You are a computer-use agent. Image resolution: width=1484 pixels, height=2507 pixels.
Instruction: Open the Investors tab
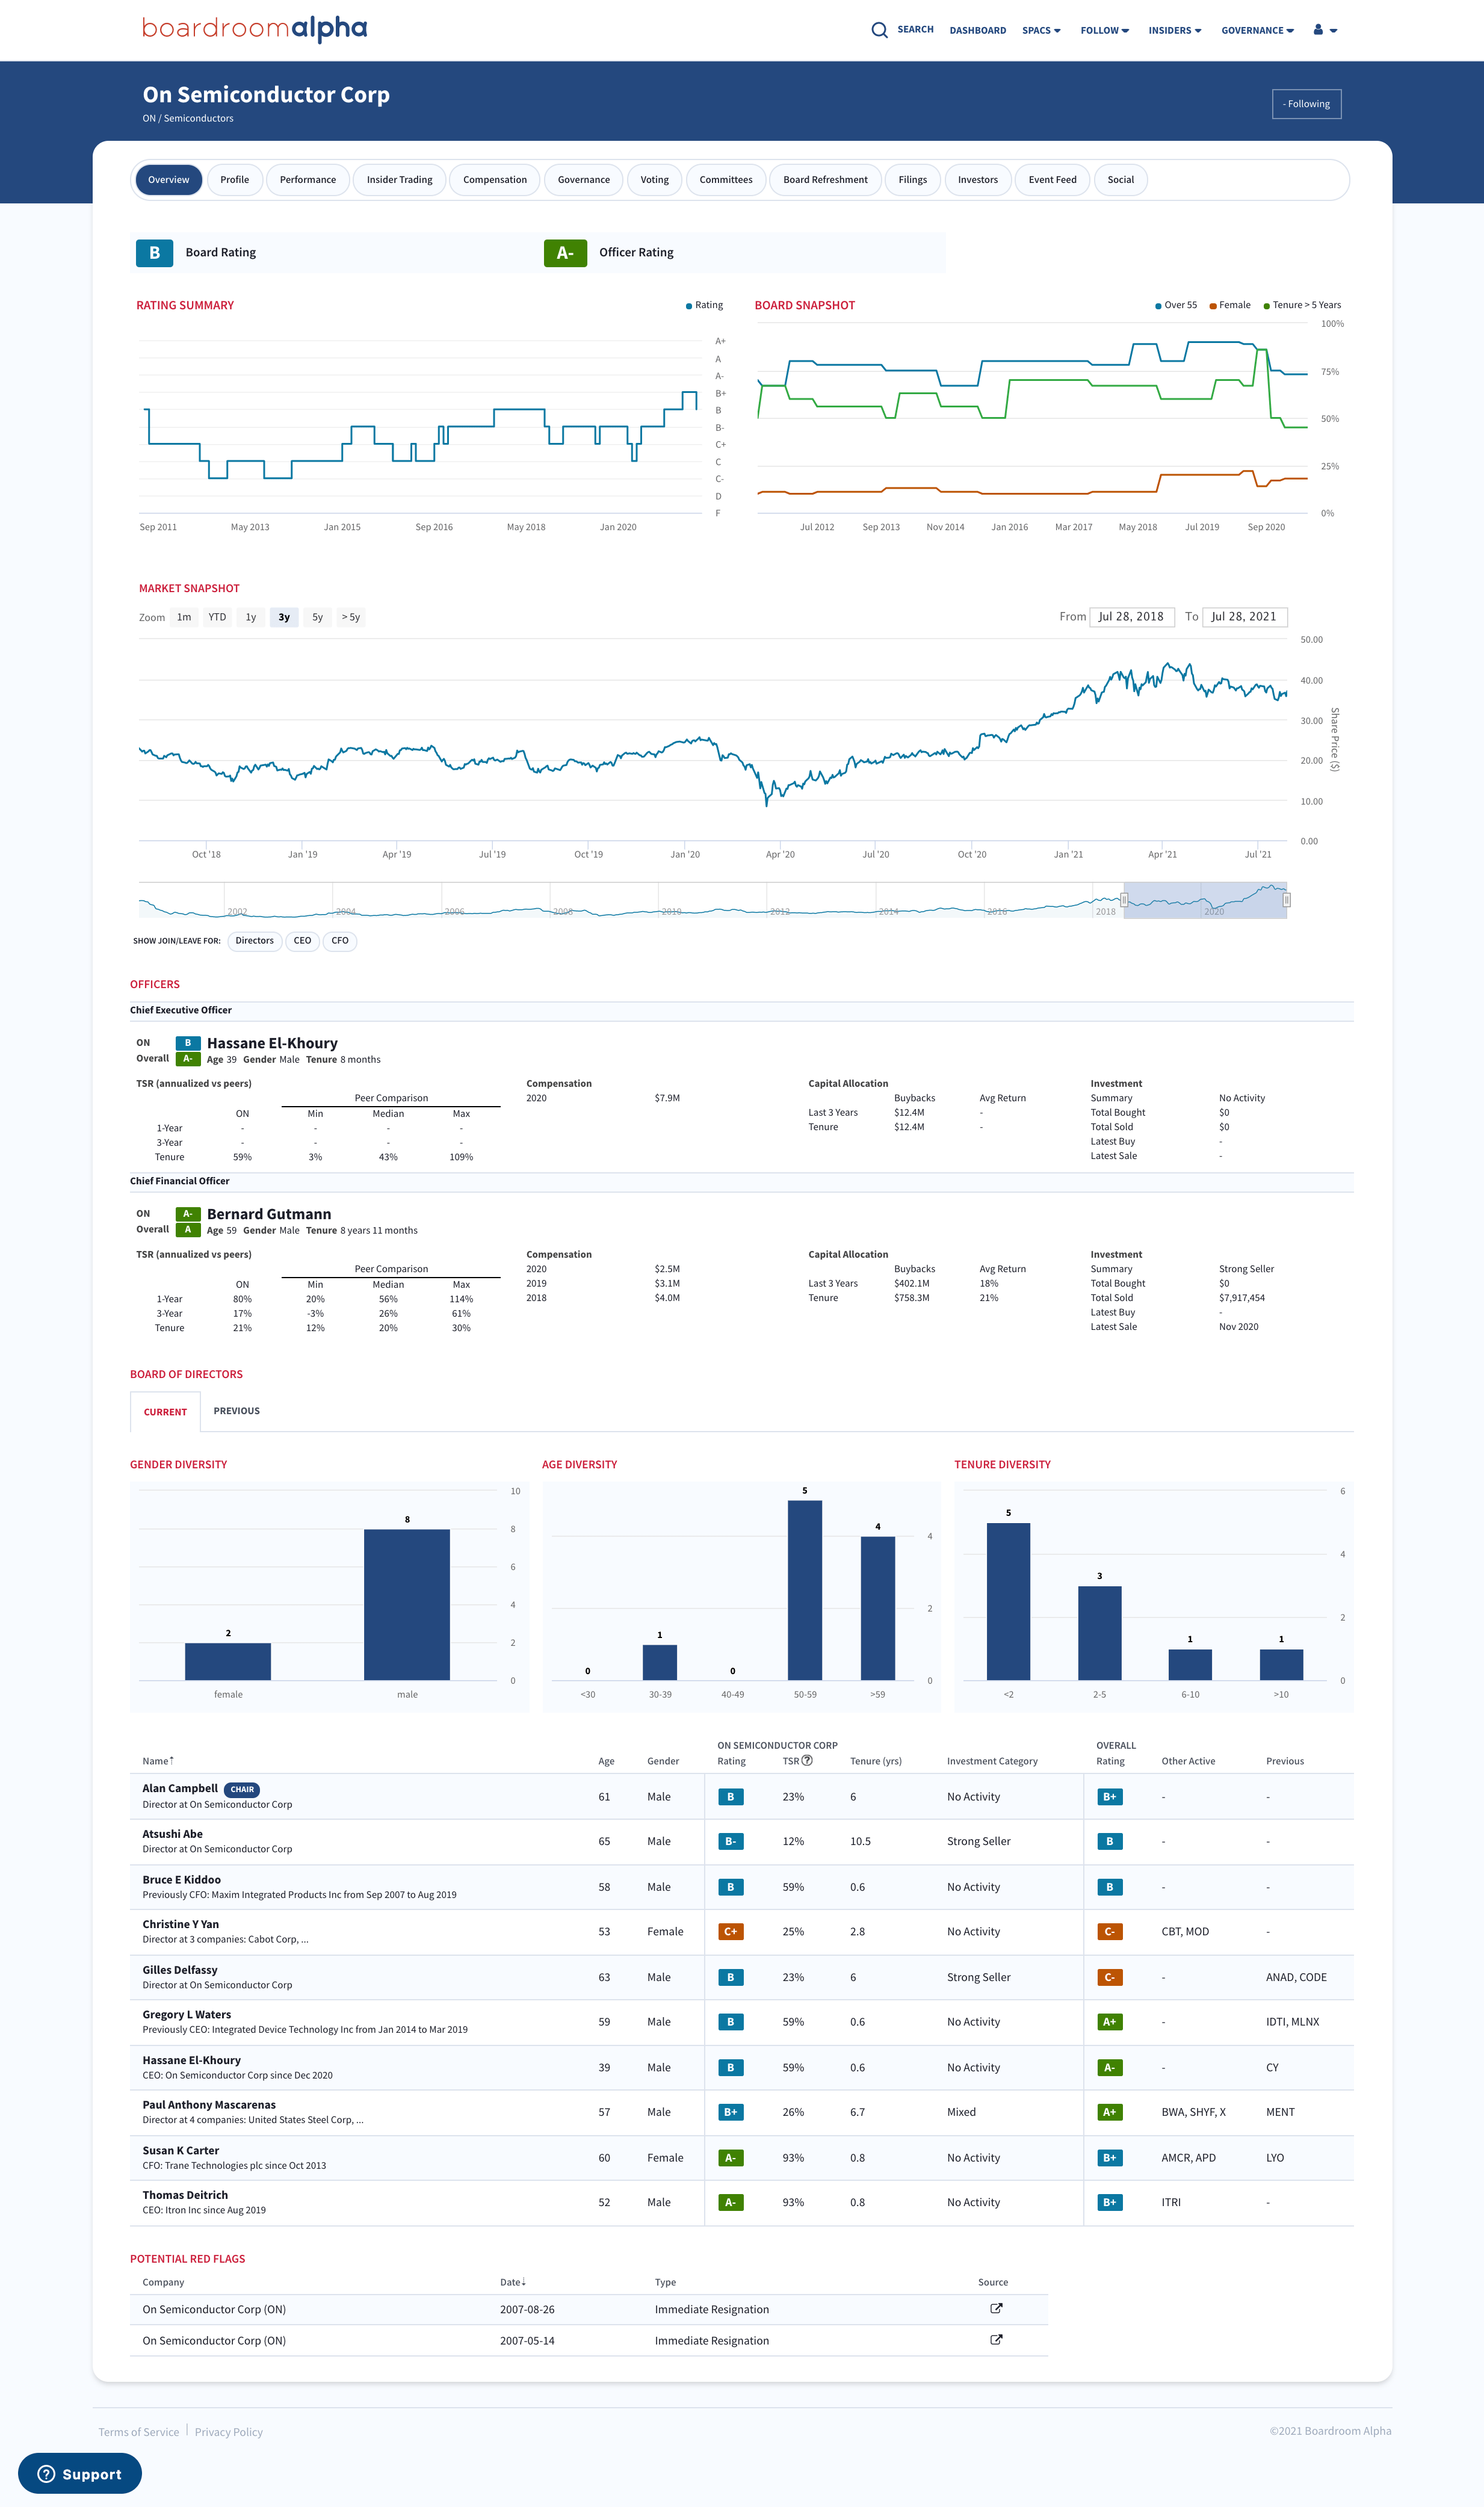[x=978, y=180]
